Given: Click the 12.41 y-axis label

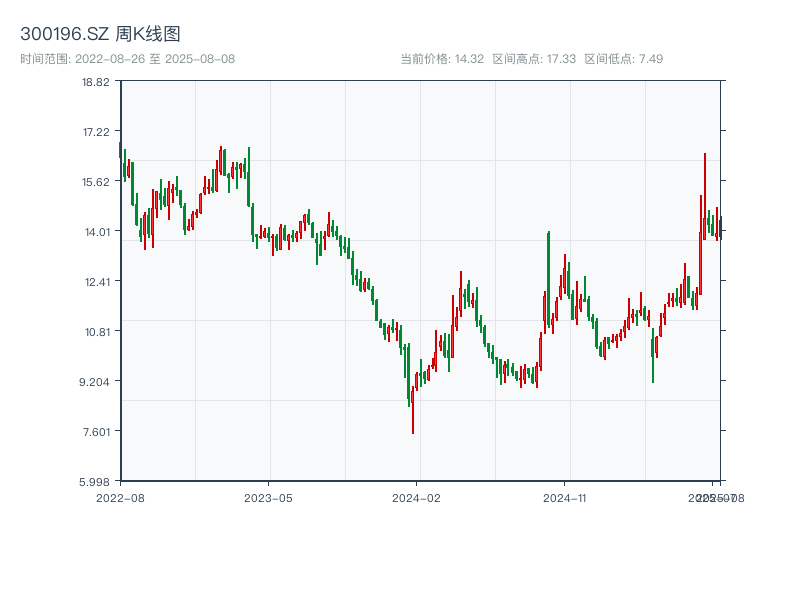Looking at the screenshot, I should 96,281.
